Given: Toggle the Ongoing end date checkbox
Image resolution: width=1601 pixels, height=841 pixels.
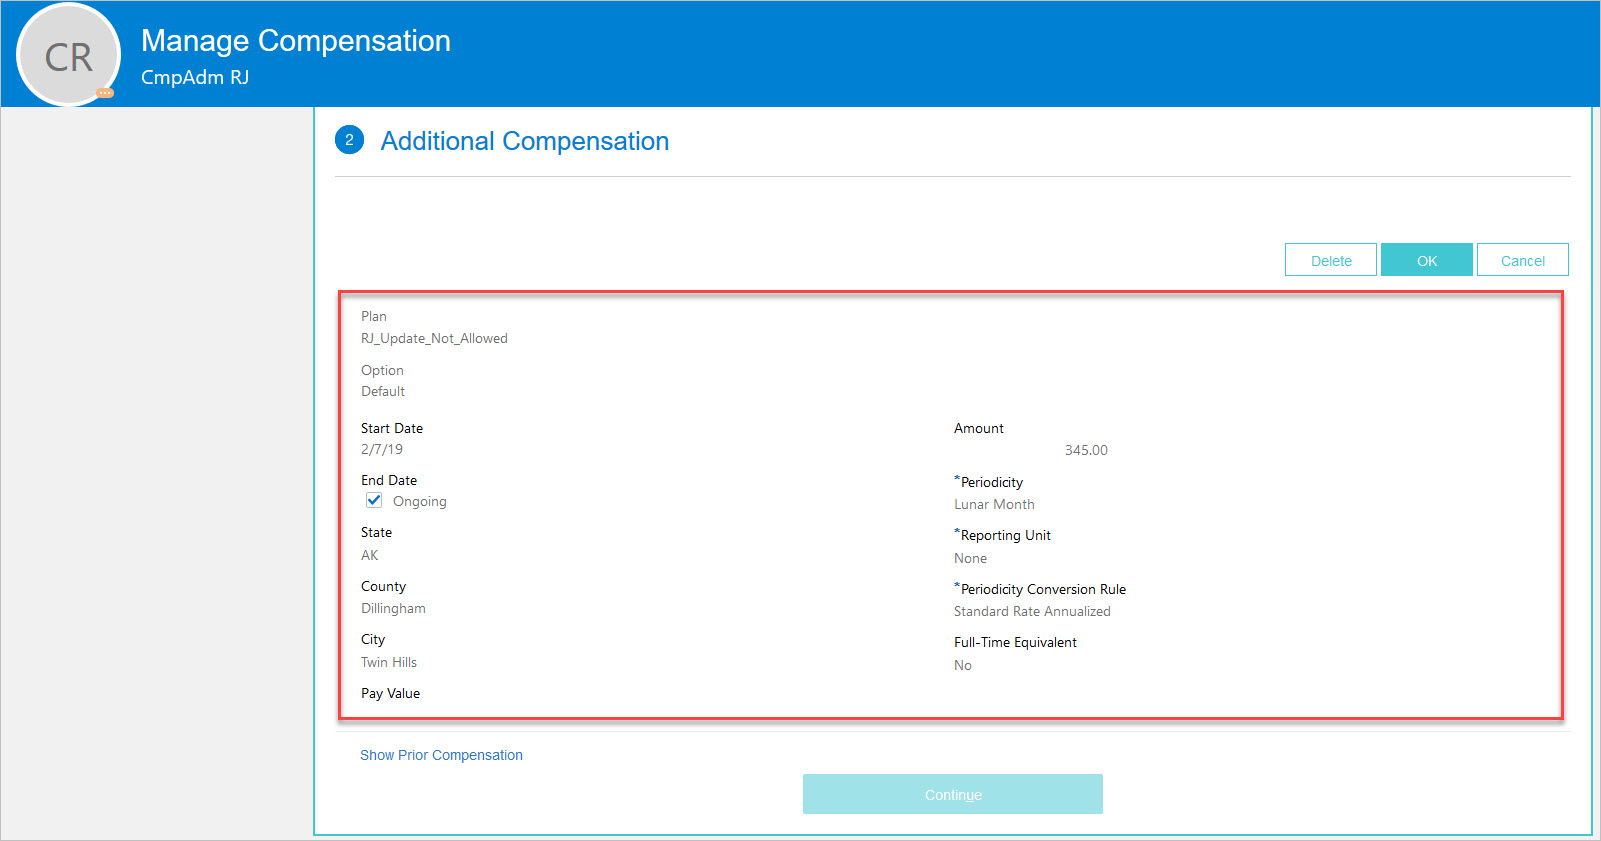Looking at the screenshot, I should (374, 500).
